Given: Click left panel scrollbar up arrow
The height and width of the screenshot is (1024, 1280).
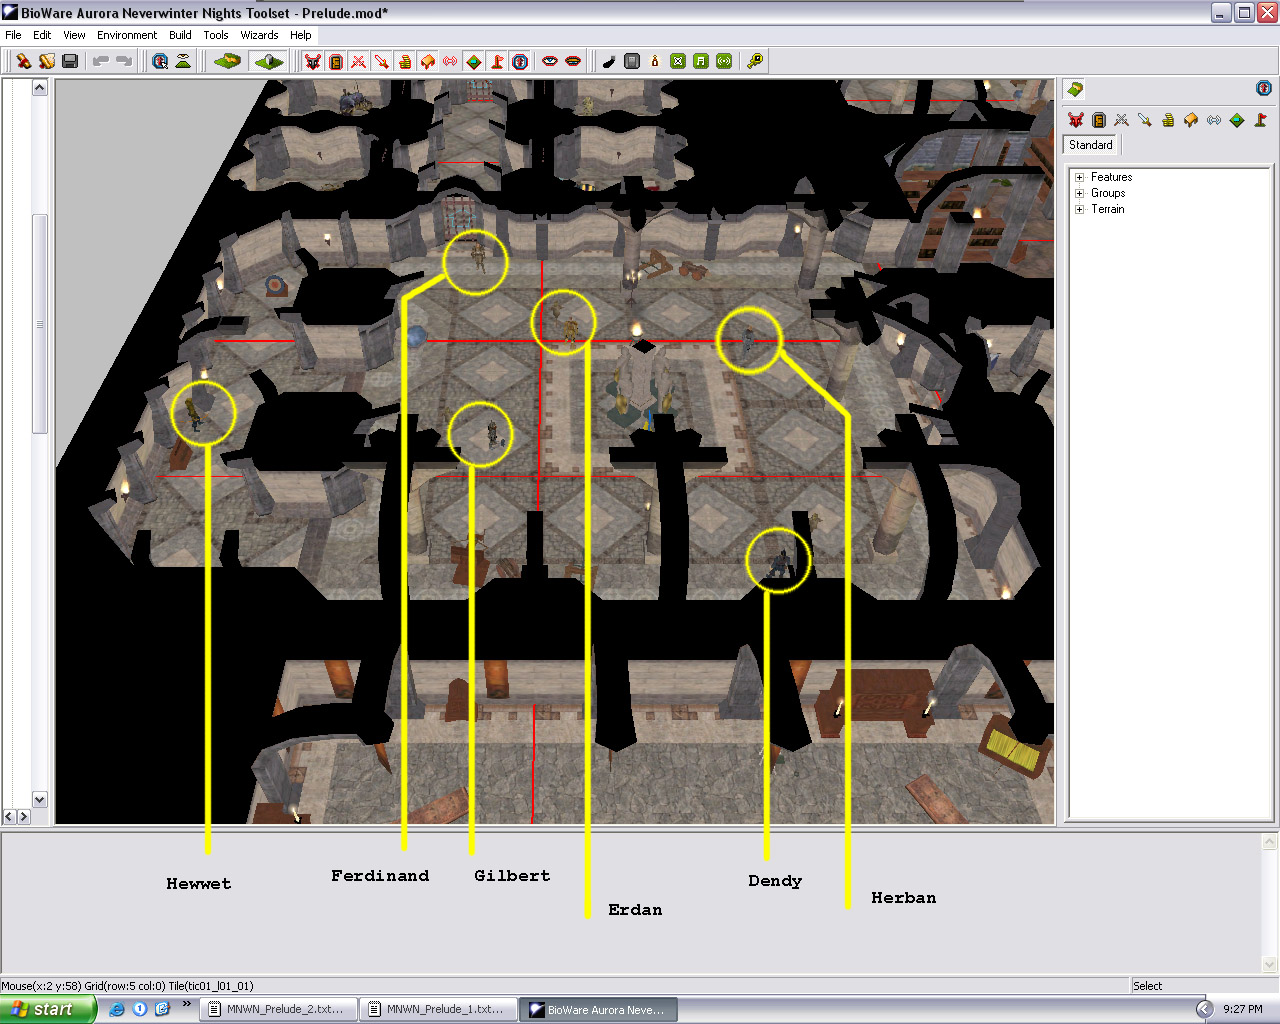Looking at the screenshot, I should pyautogui.click(x=40, y=87).
